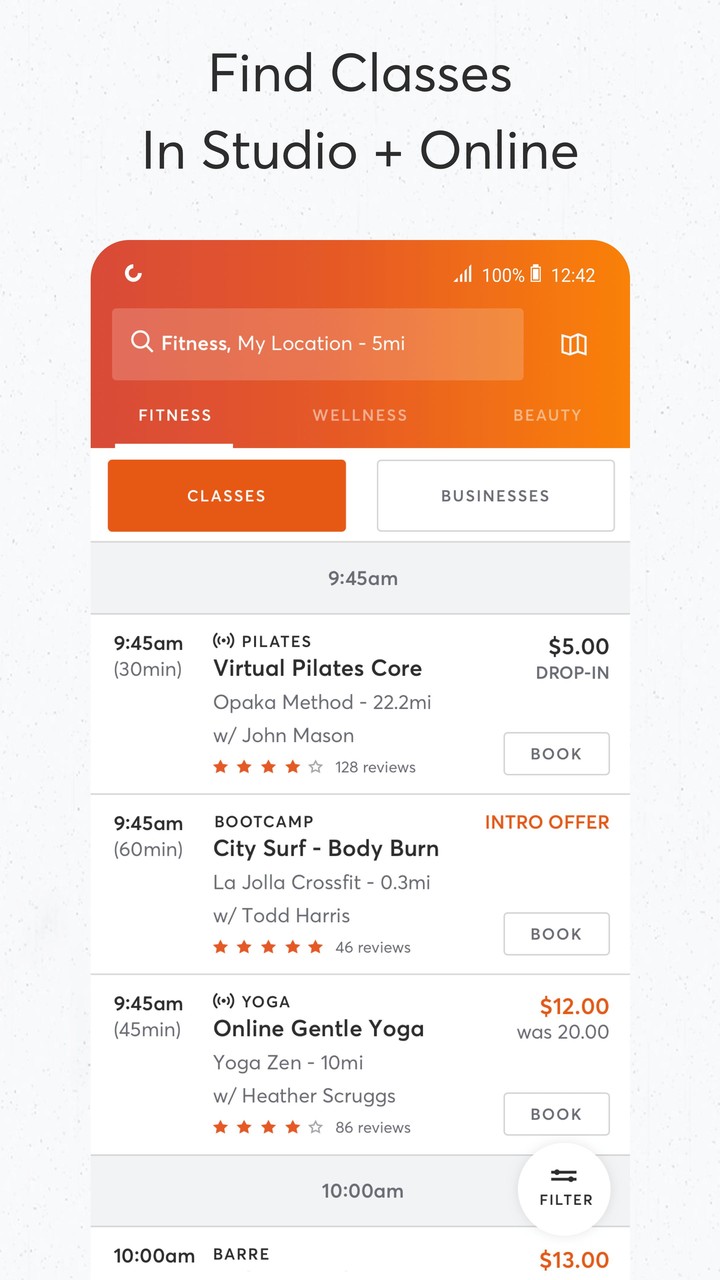Open the map view icon

574,344
